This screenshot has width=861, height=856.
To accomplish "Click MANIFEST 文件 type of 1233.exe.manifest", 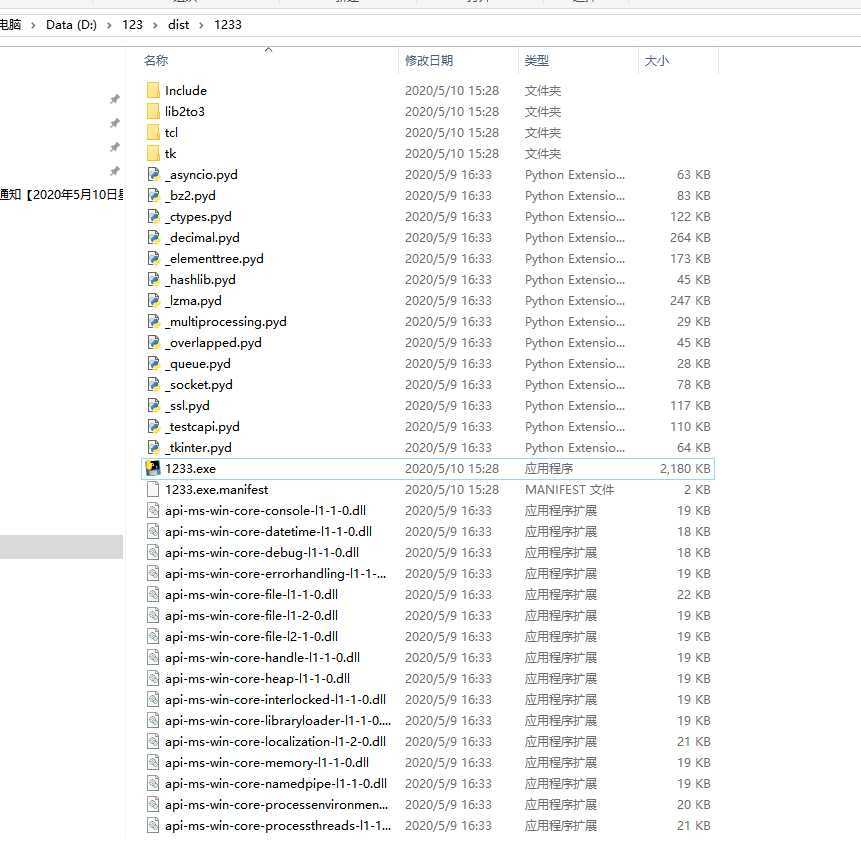I will pyautogui.click(x=569, y=489).
